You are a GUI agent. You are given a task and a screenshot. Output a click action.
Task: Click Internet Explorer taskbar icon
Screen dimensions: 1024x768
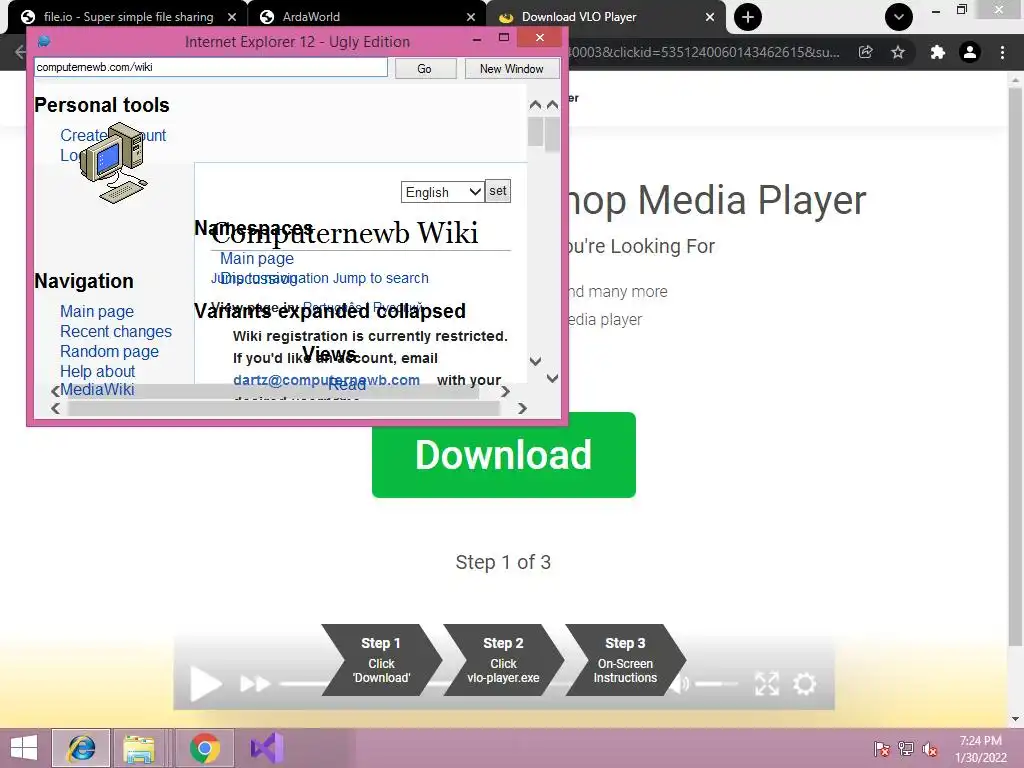tap(82, 748)
